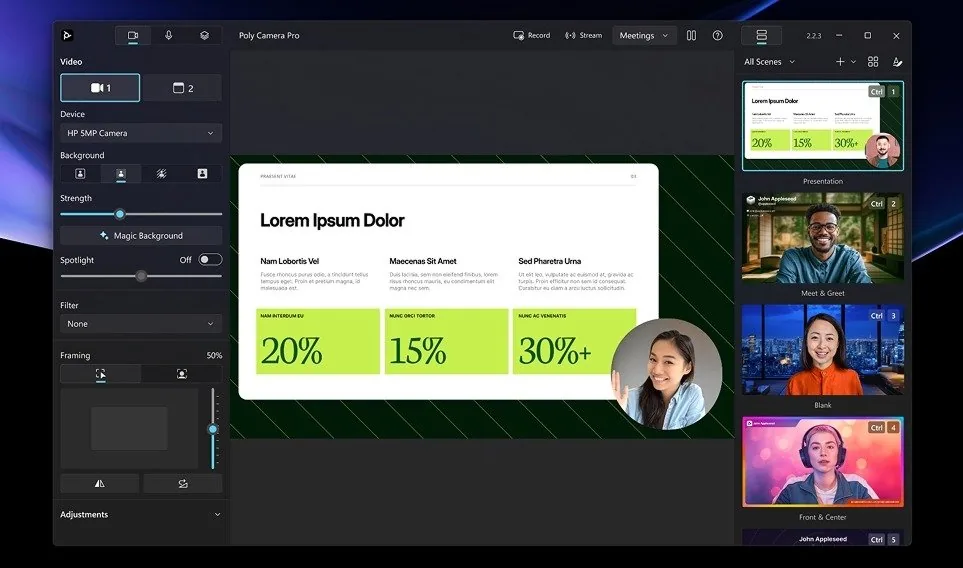Click the Lorem Ipsum Dolor slide preview
963x568 pixels.
click(x=448, y=281)
